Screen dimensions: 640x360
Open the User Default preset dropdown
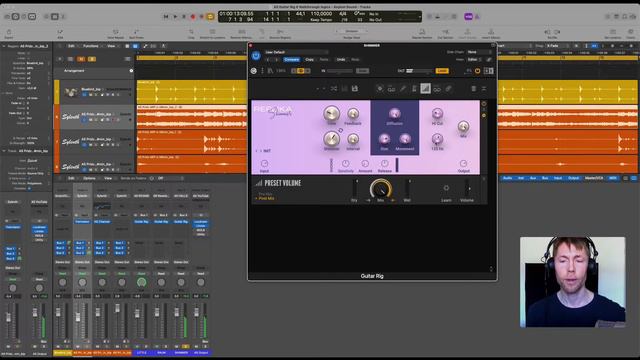(296, 52)
